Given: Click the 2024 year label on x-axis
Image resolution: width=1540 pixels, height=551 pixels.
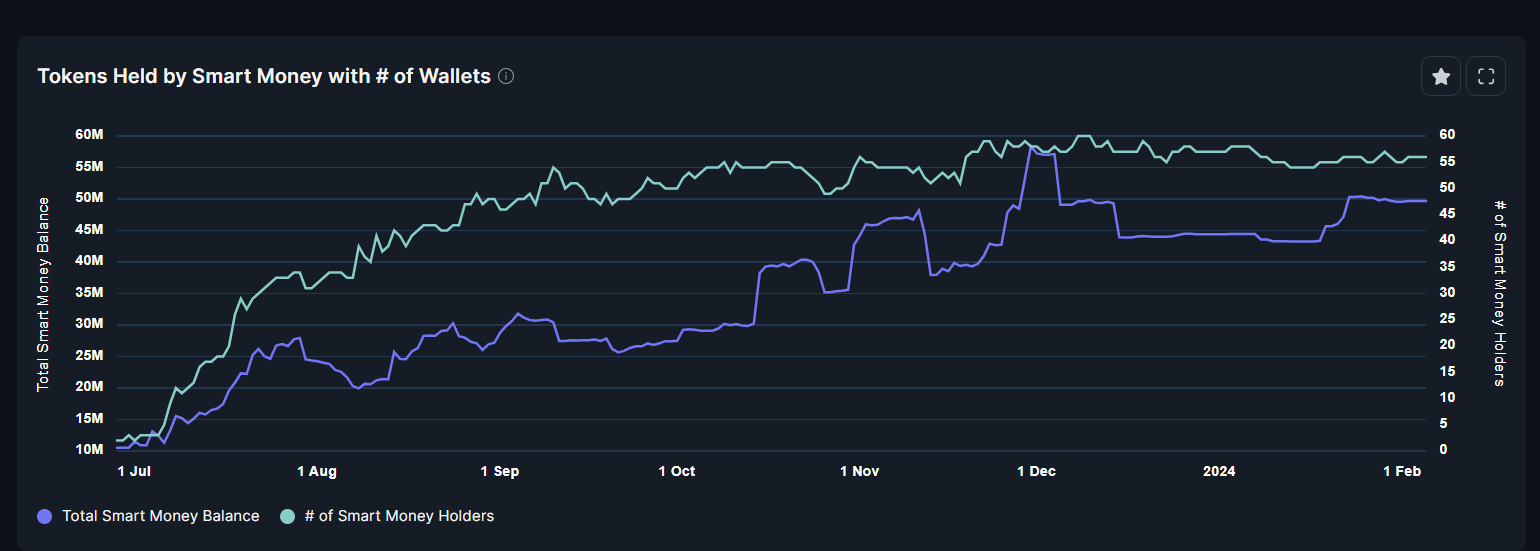Looking at the screenshot, I should point(1219,471).
